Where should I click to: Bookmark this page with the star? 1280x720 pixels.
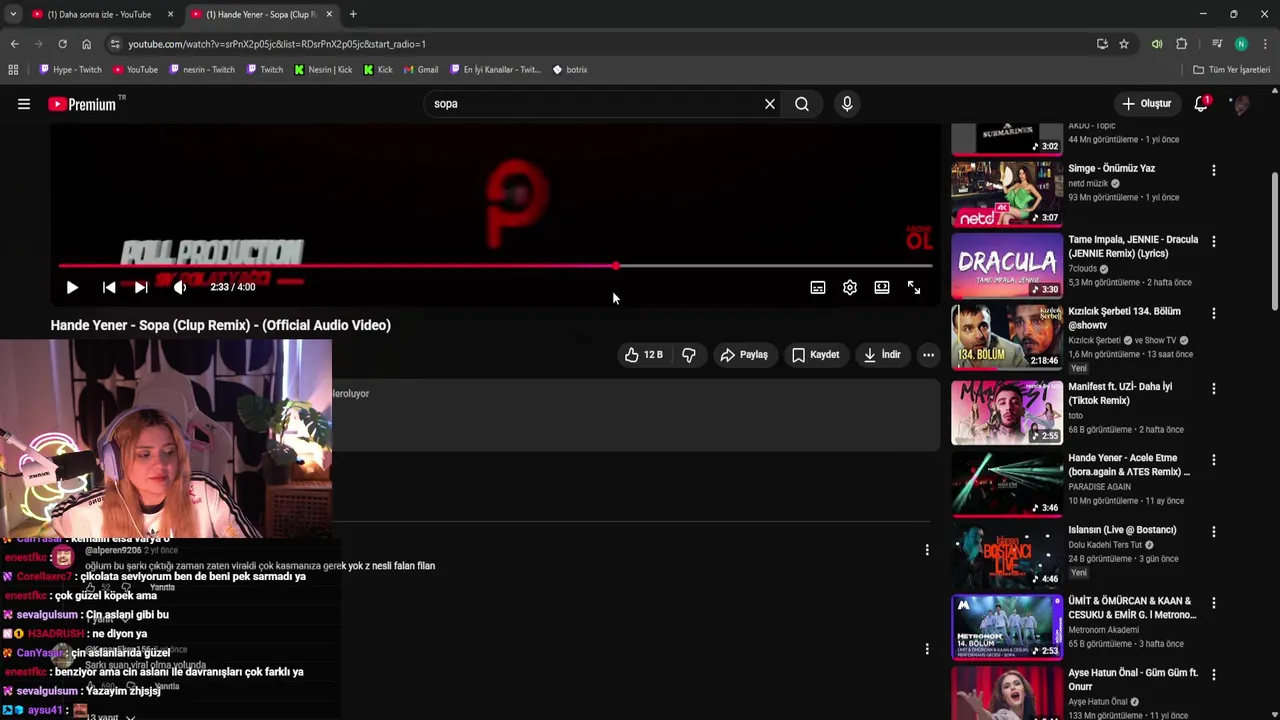tap(1124, 44)
